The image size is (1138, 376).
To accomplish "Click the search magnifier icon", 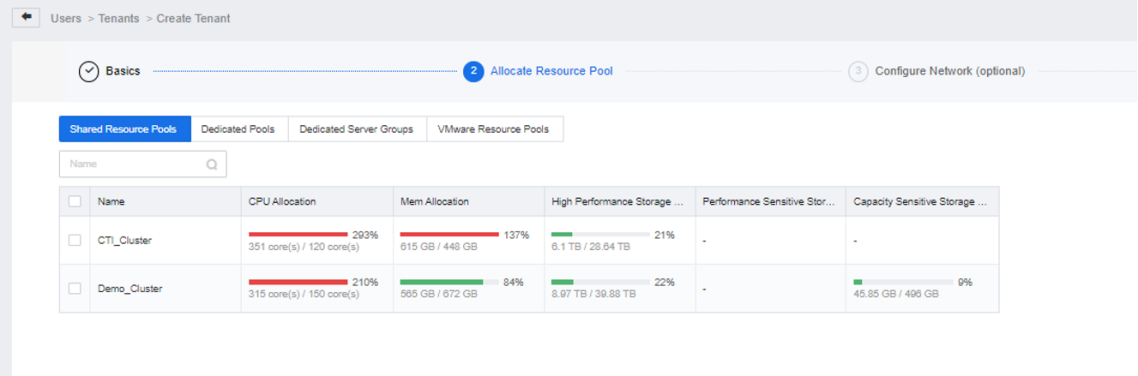I will (212, 165).
